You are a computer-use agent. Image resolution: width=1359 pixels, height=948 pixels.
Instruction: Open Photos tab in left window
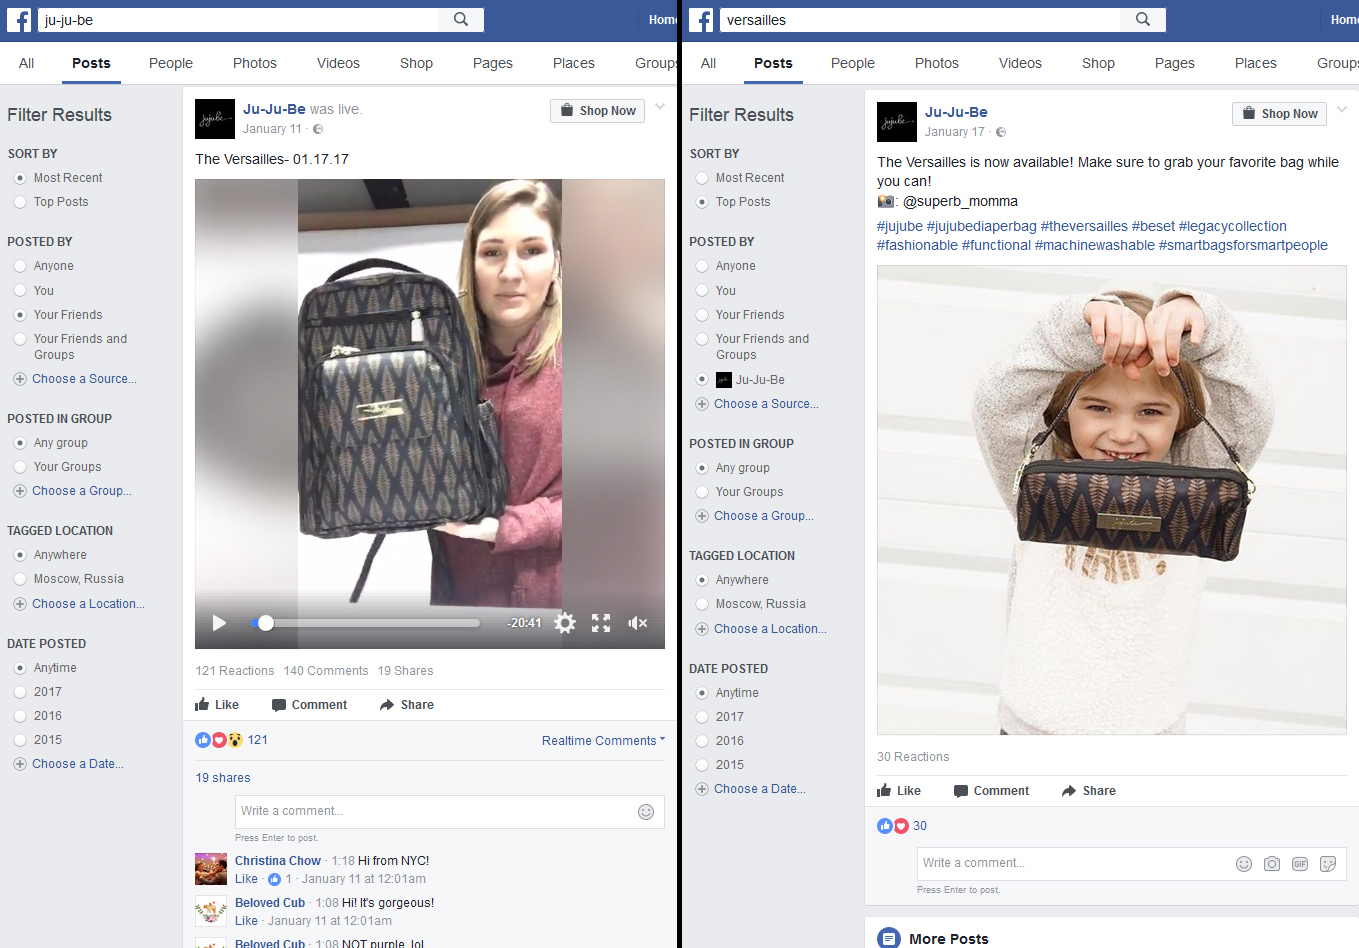(x=255, y=63)
